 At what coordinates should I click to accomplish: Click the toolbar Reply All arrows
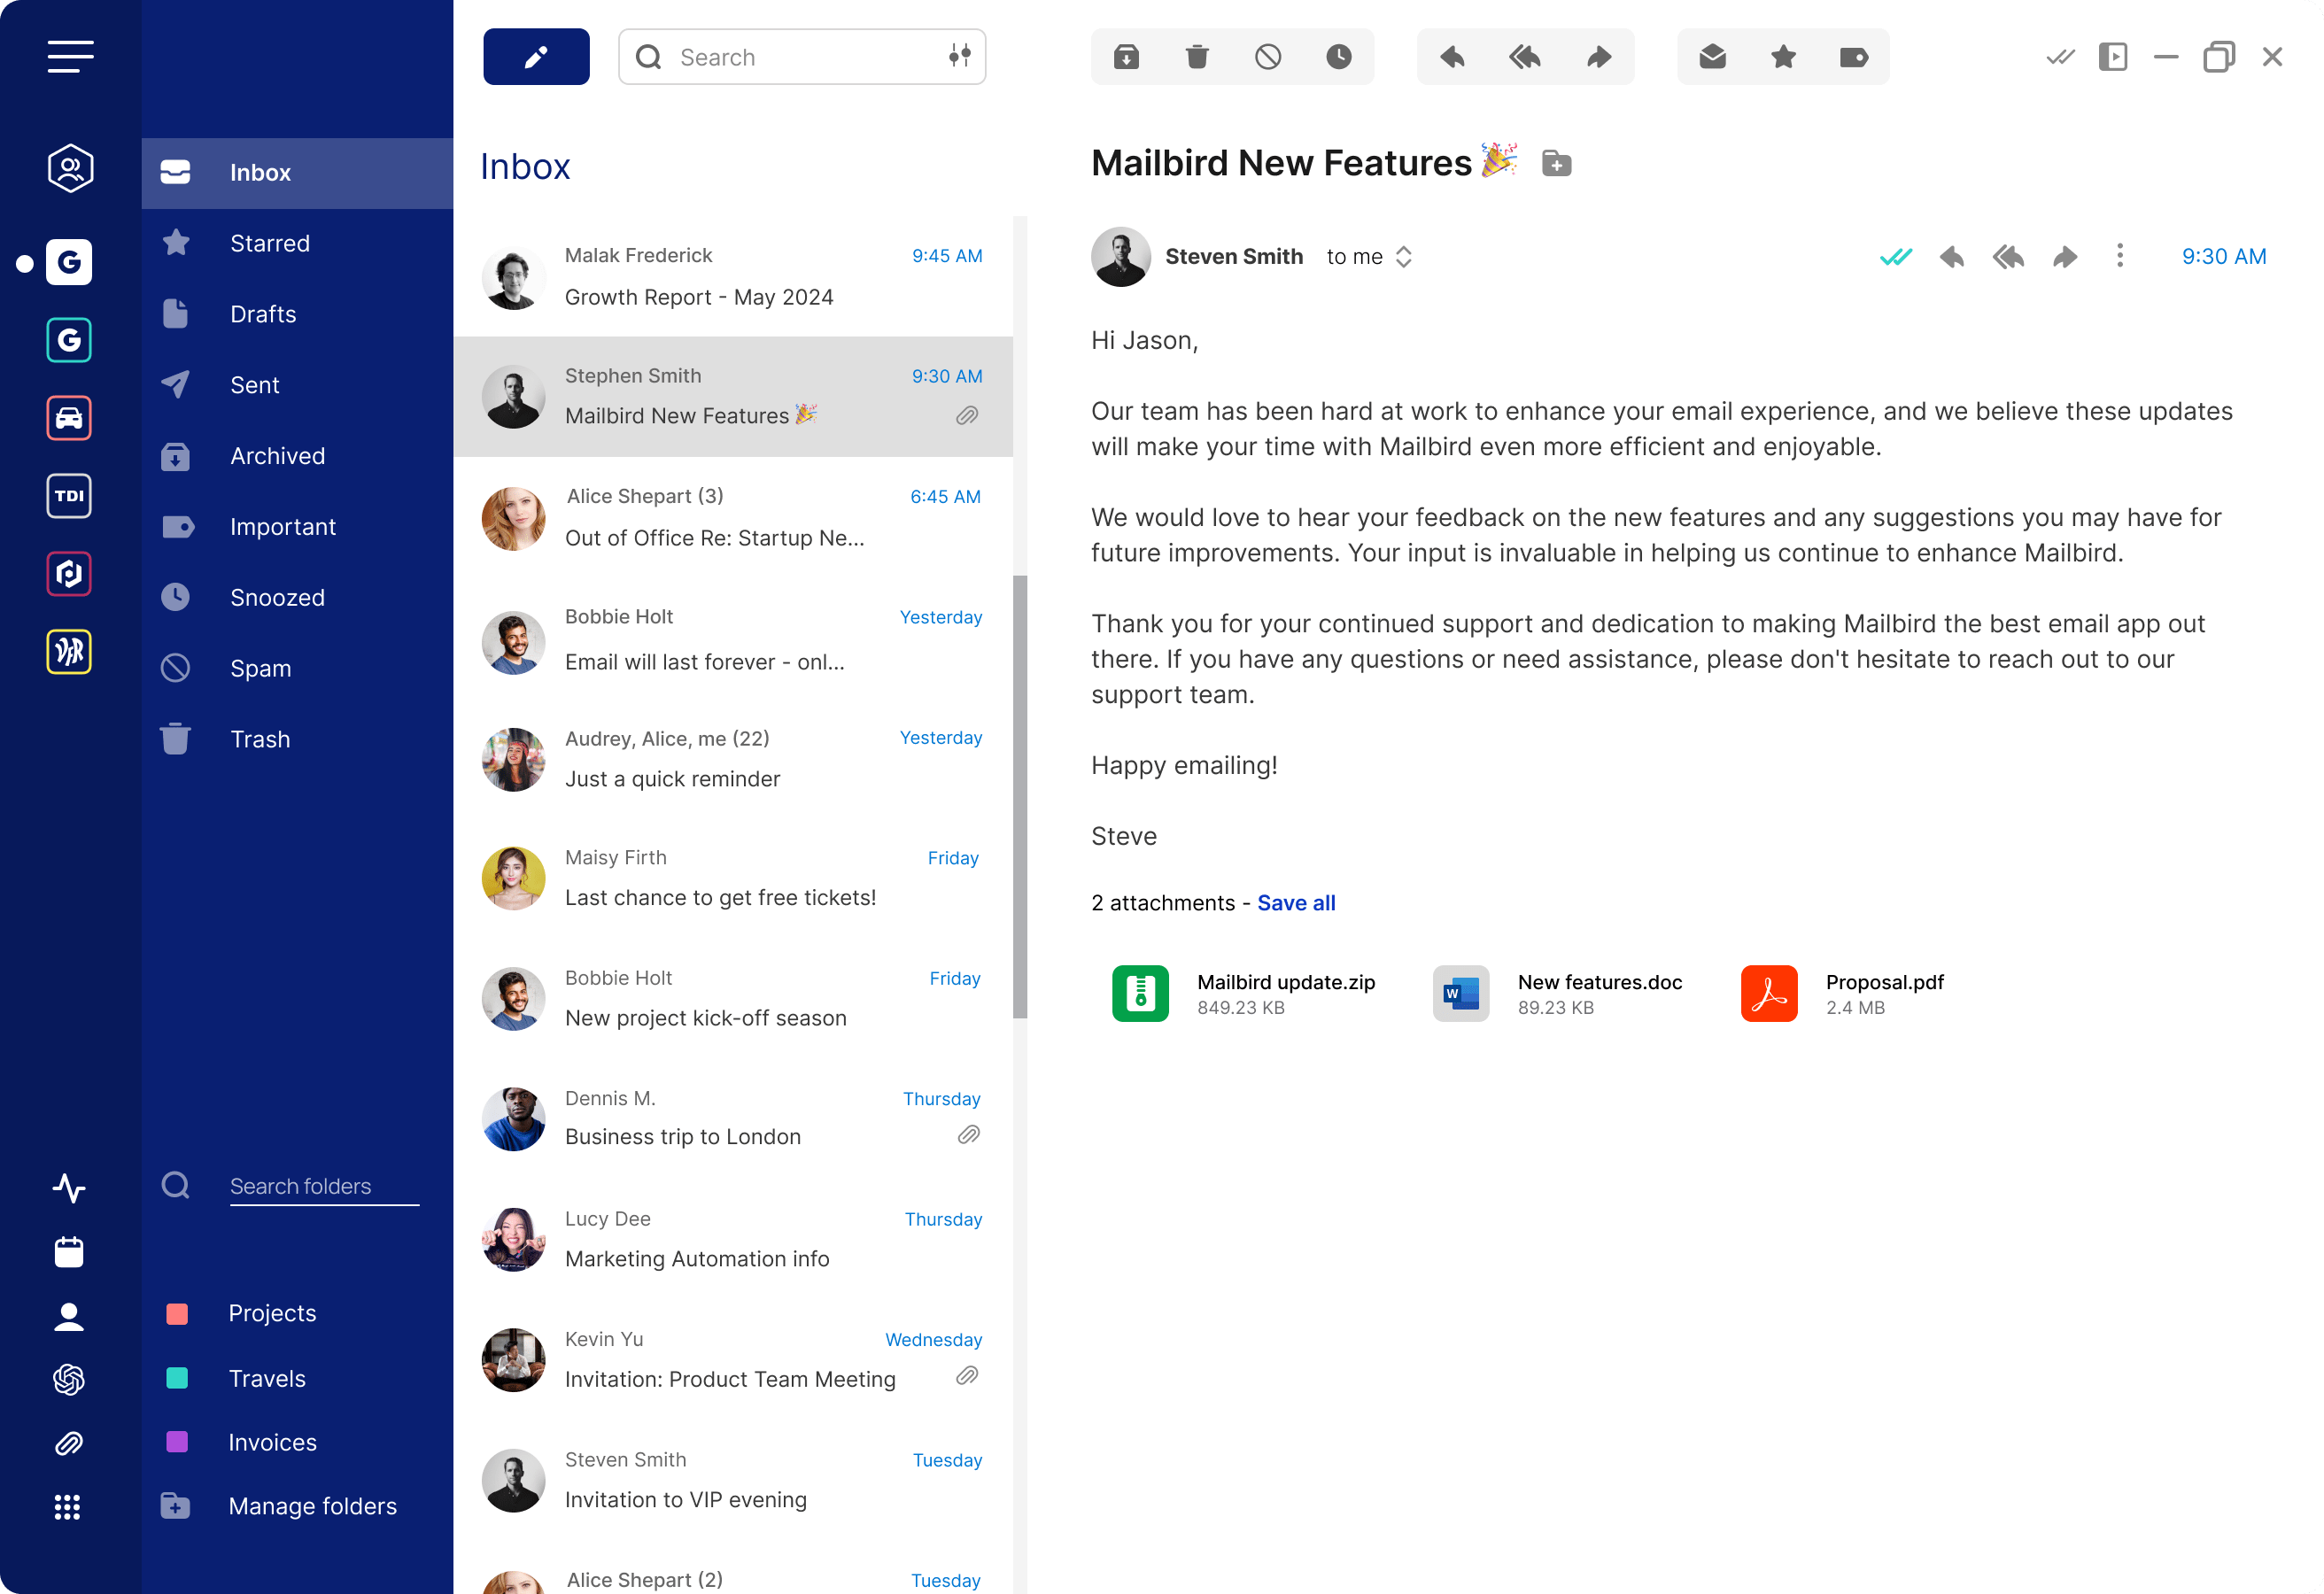[1525, 57]
